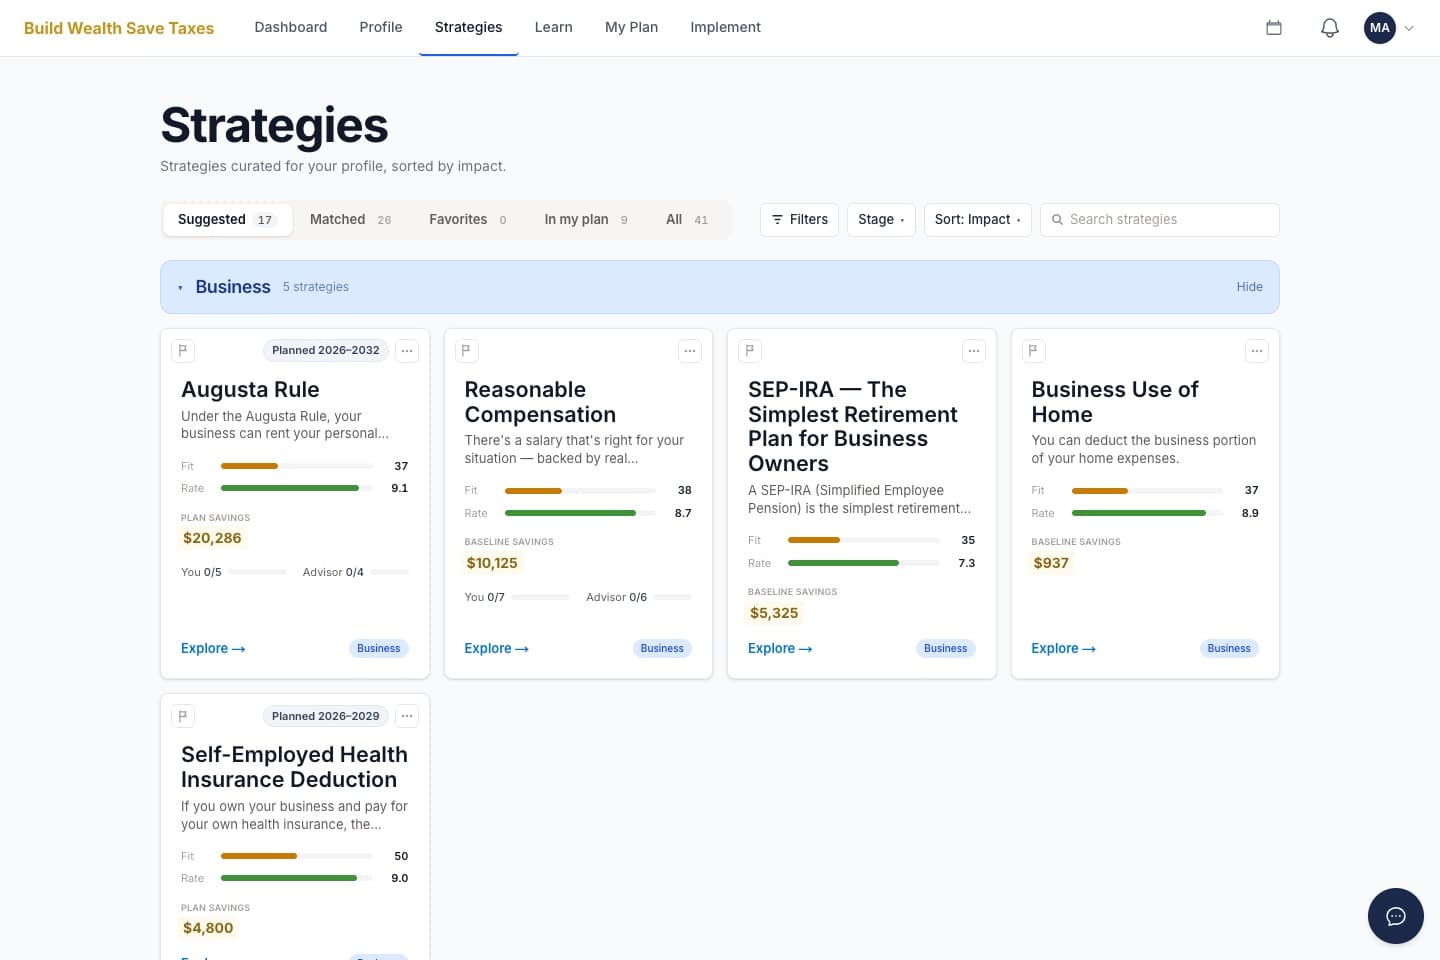
Task: Switch to In my plan tab
Action: click(586, 220)
